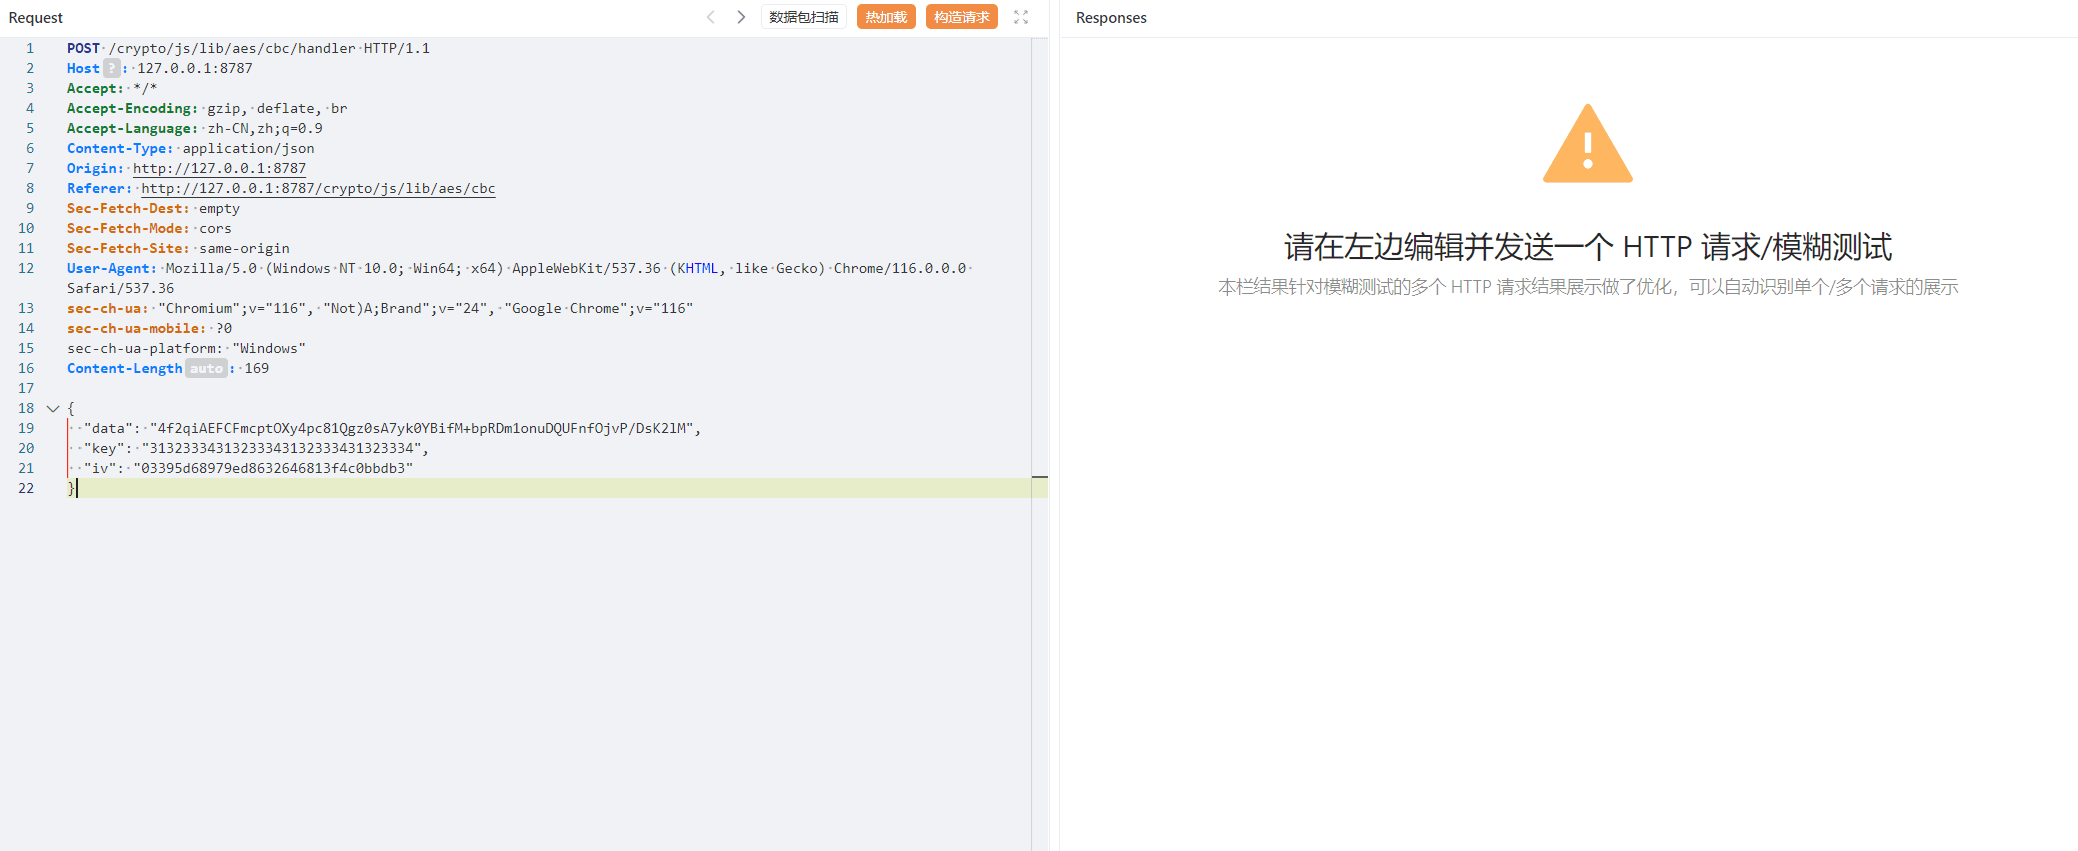The height and width of the screenshot is (851, 2078).
Task: Click the previous request arrow icon
Action: [x=710, y=17]
